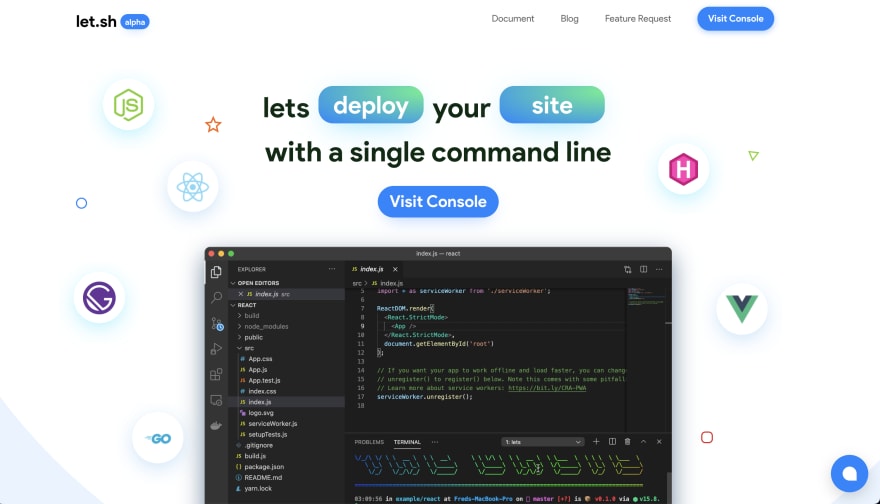Close the terminal panel with the X icon
This screenshot has height=504, width=880.
point(659,442)
